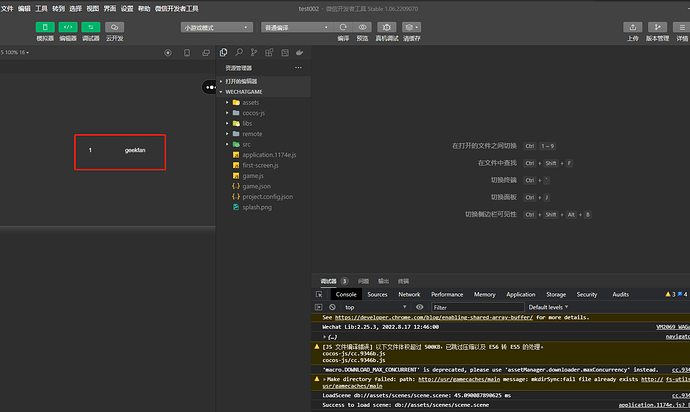Switch to the 终端 terminal tab
The width and height of the screenshot is (690, 412).
(403, 281)
